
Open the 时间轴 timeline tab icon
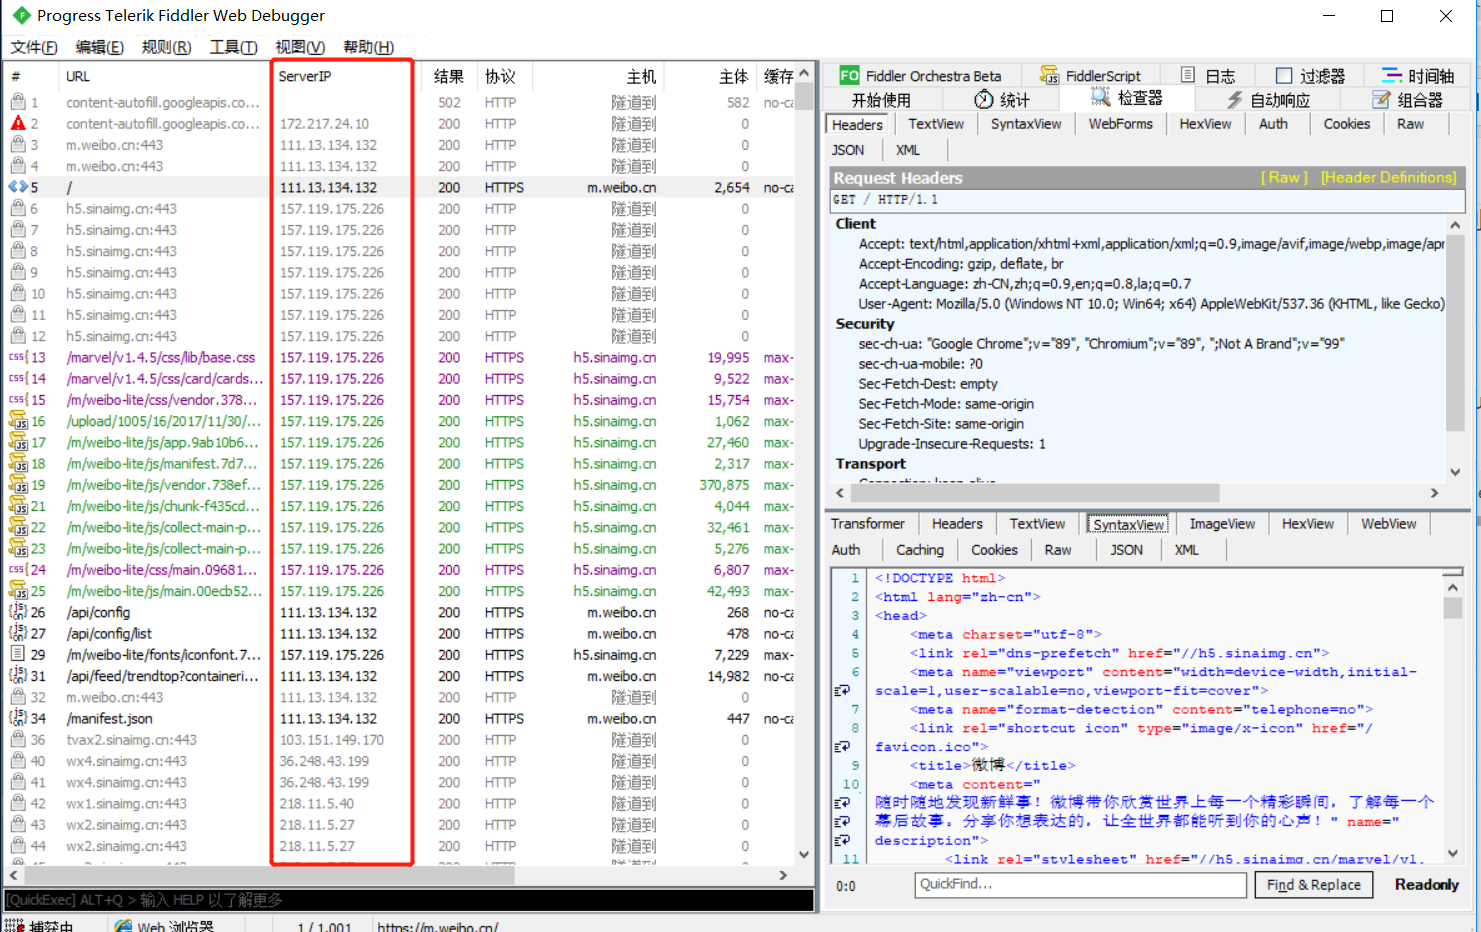pos(1392,76)
